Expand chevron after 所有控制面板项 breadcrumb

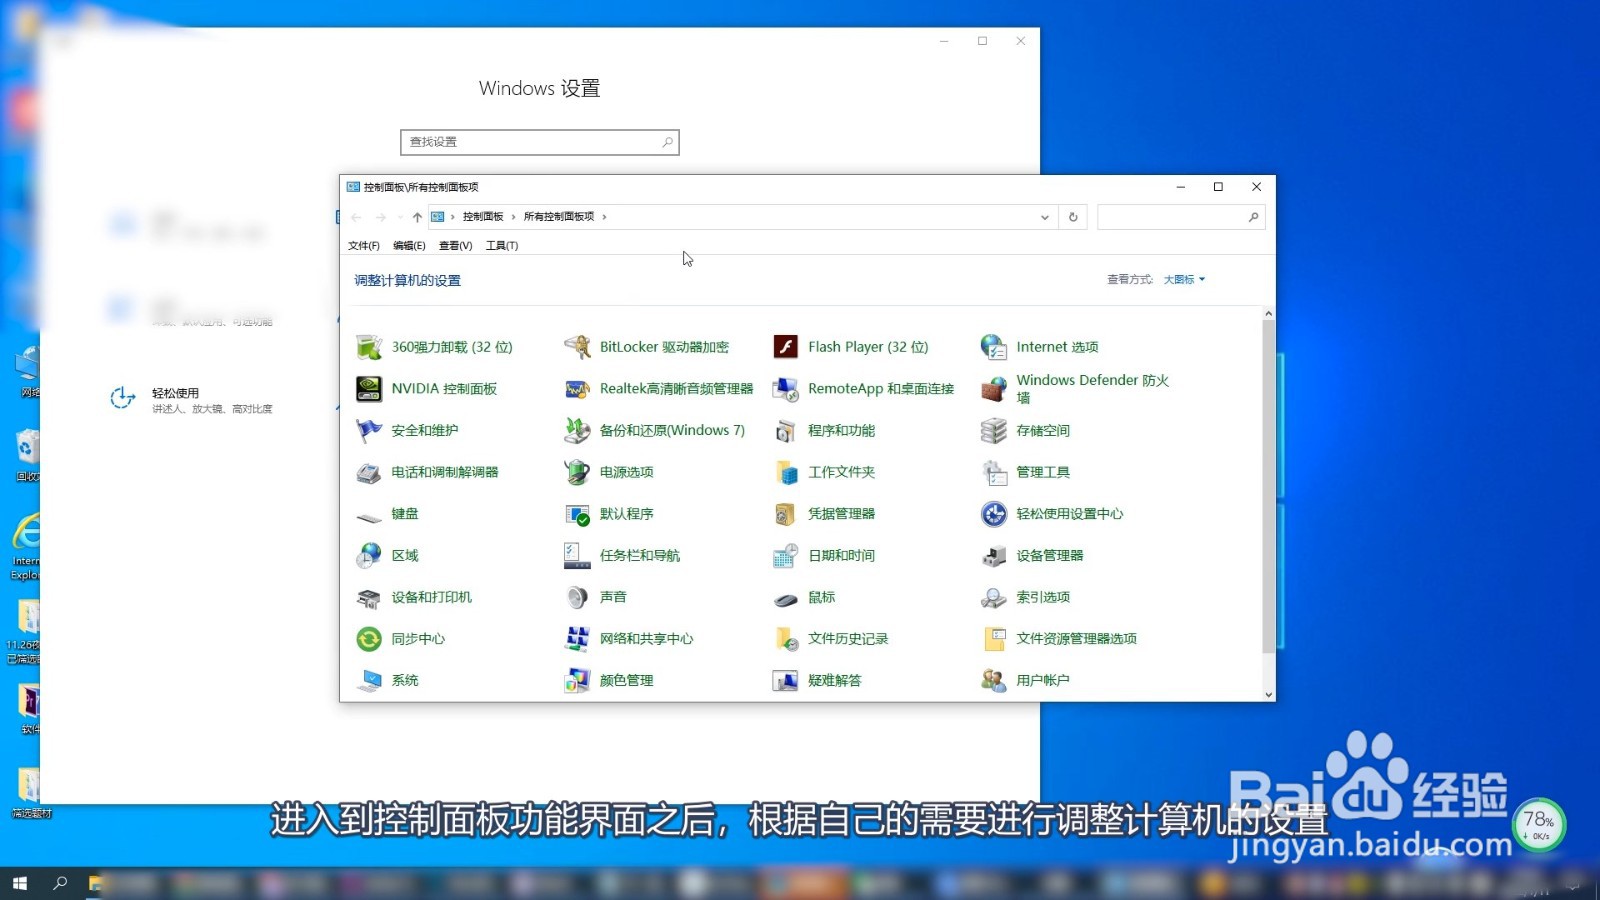tap(604, 217)
